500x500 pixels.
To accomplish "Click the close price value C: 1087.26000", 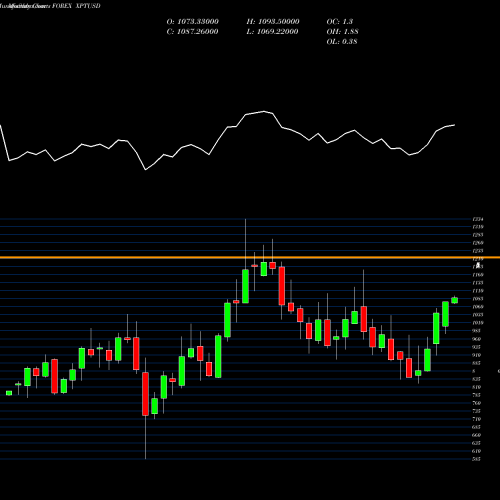I will [x=192, y=32].
